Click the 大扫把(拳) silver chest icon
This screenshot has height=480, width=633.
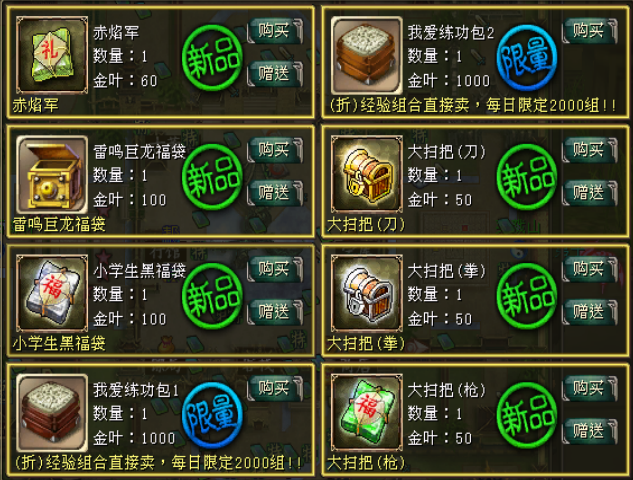(367, 293)
